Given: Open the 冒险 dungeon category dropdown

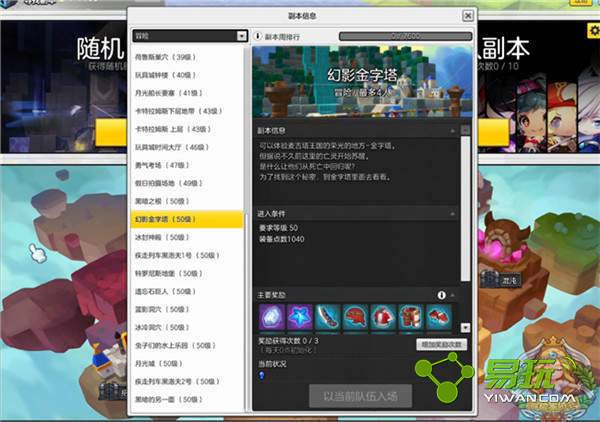Looking at the screenshot, I should 190,36.
